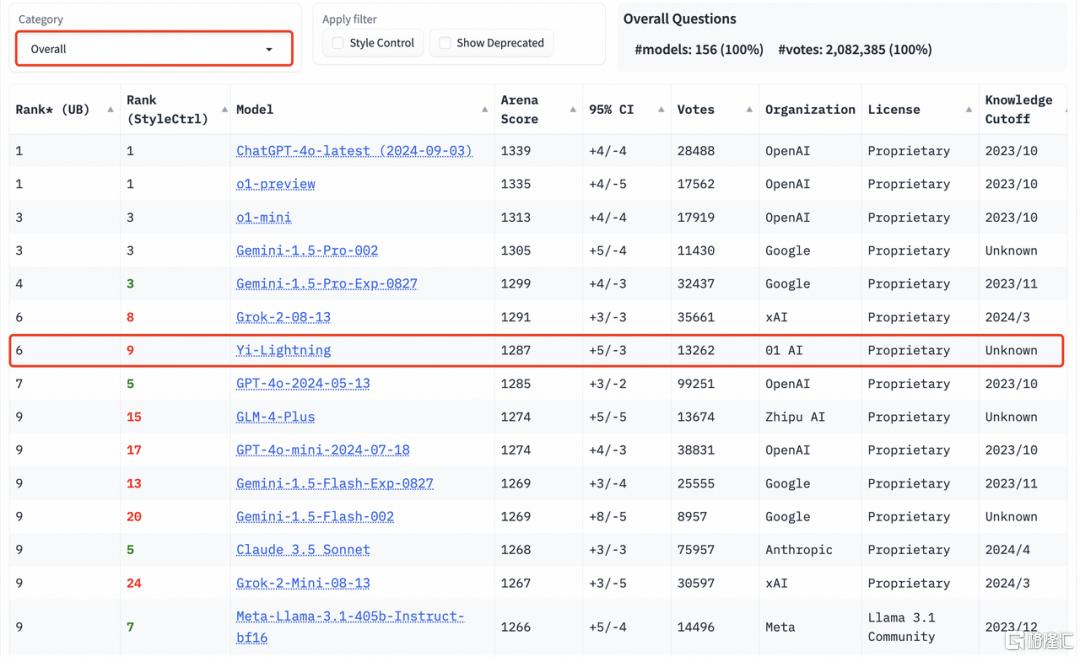Tick the Show Deprecated checkbox
Screen dimensions: 1080x657
pyautogui.click(x=445, y=43)
